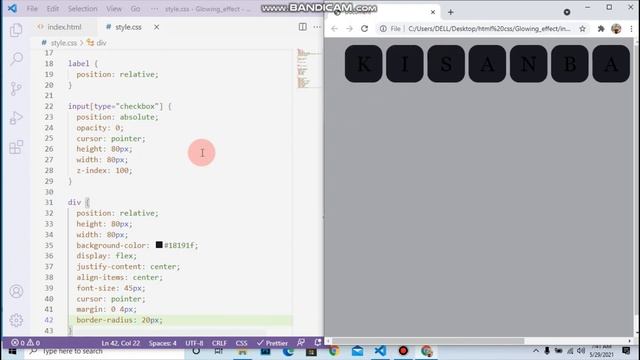Open the Extensions view
The width and height of the screenshot is (640, 360).
[16, 147]
